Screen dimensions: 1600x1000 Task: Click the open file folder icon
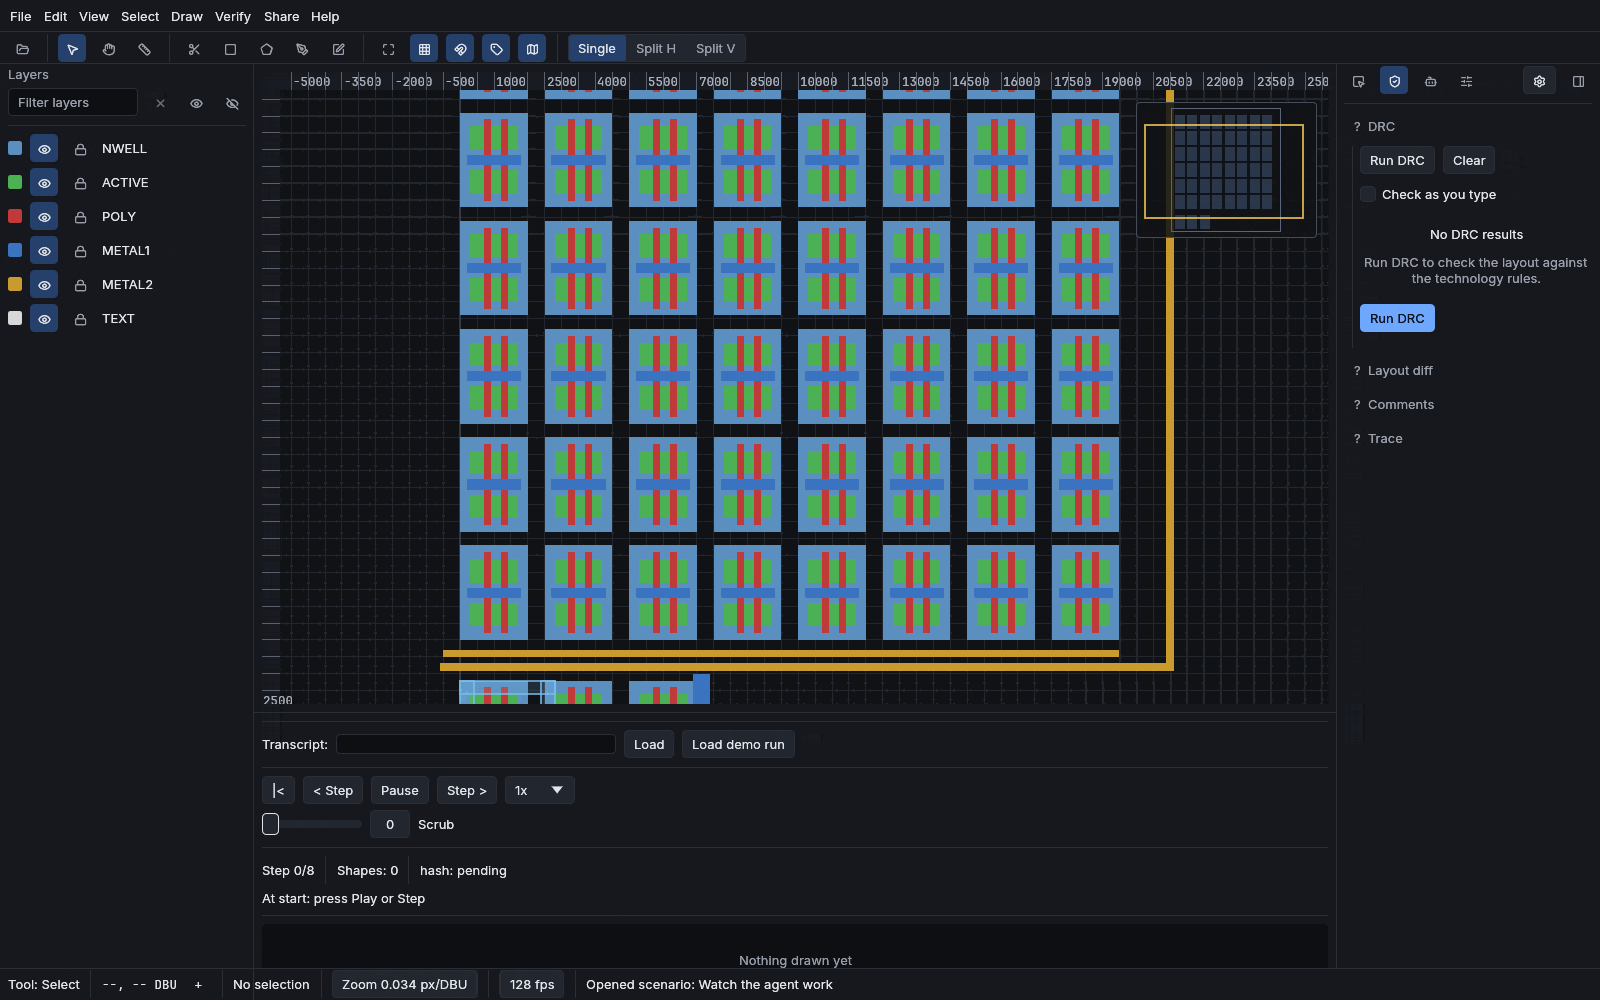[23, 49]
